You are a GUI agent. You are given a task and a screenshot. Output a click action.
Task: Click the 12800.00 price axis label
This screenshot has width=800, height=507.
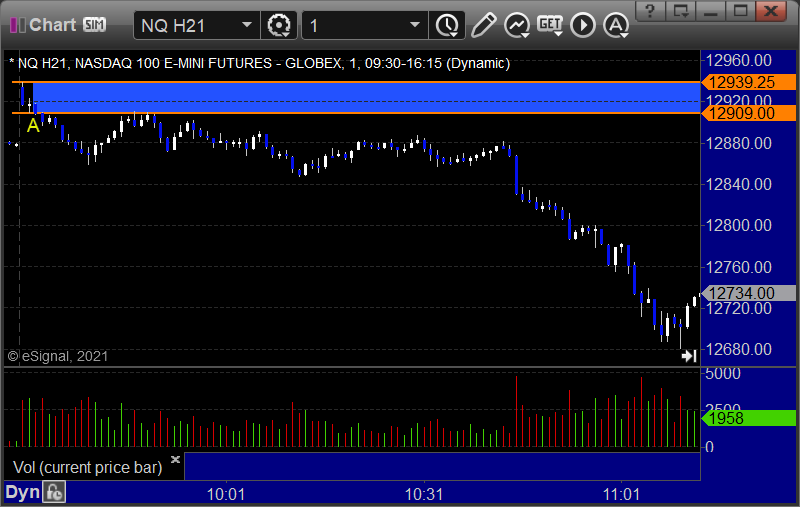click(738, 225)
